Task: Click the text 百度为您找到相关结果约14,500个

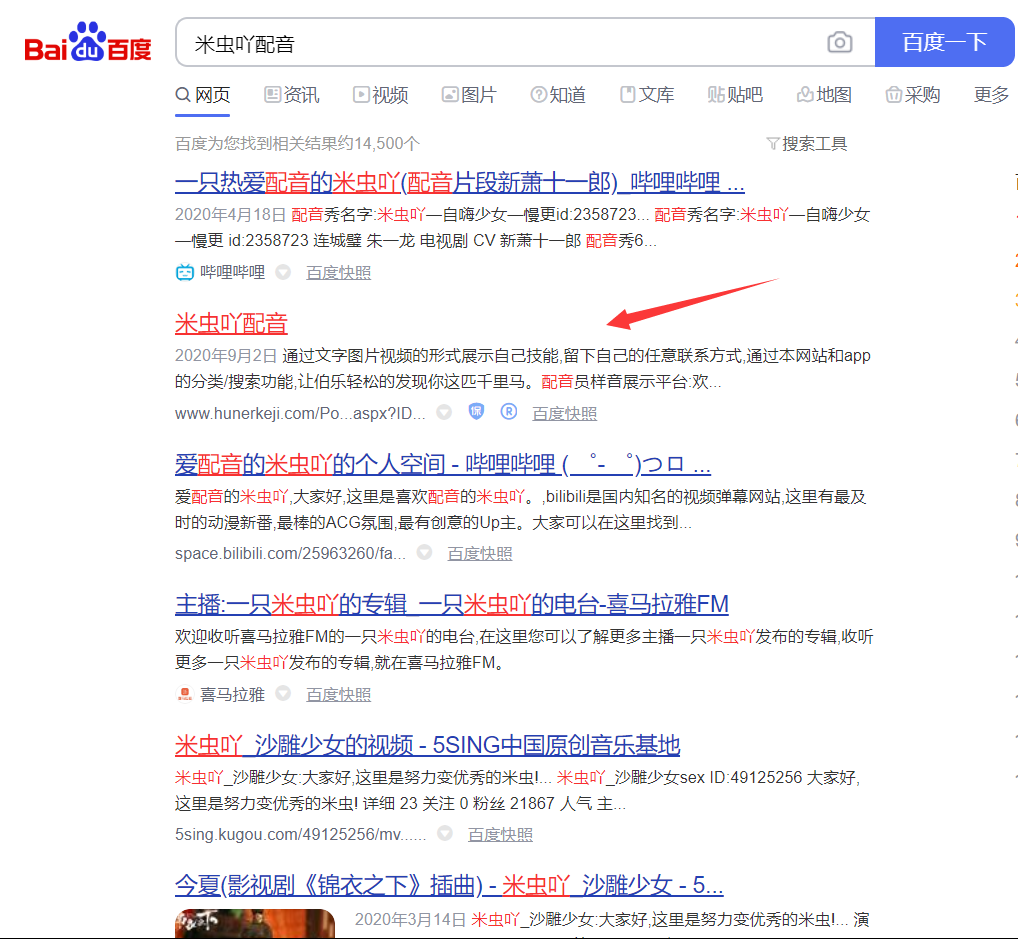Action: [x=297, y=144]
